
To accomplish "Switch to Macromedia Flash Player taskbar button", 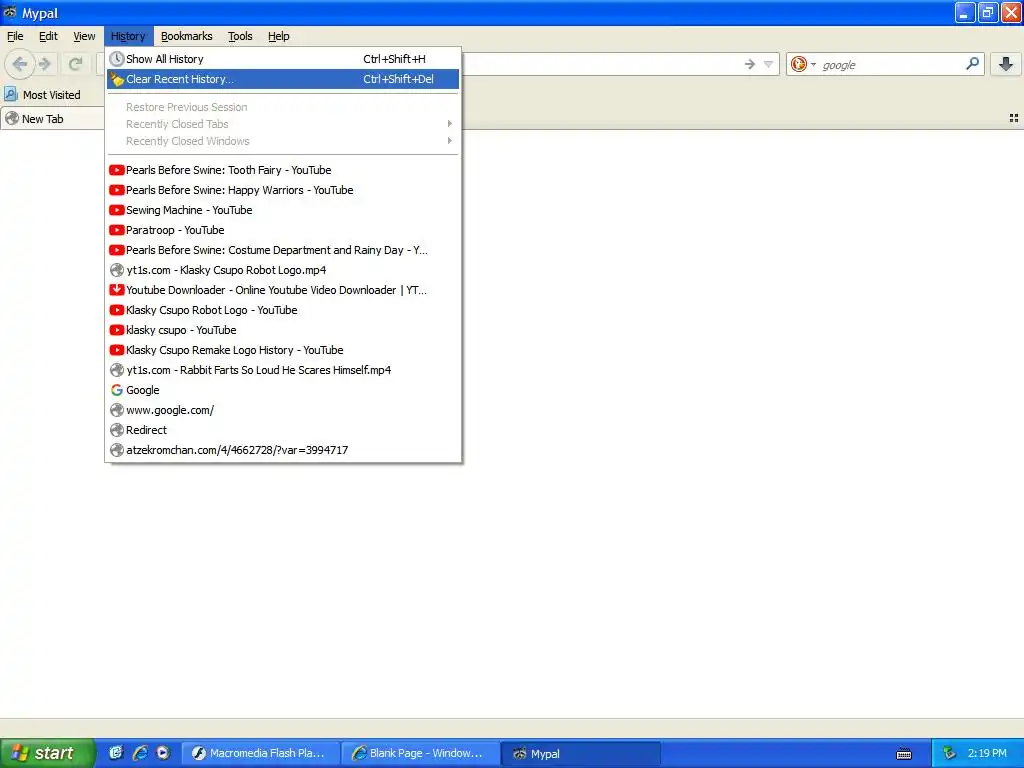I will [x=261, y=754].
